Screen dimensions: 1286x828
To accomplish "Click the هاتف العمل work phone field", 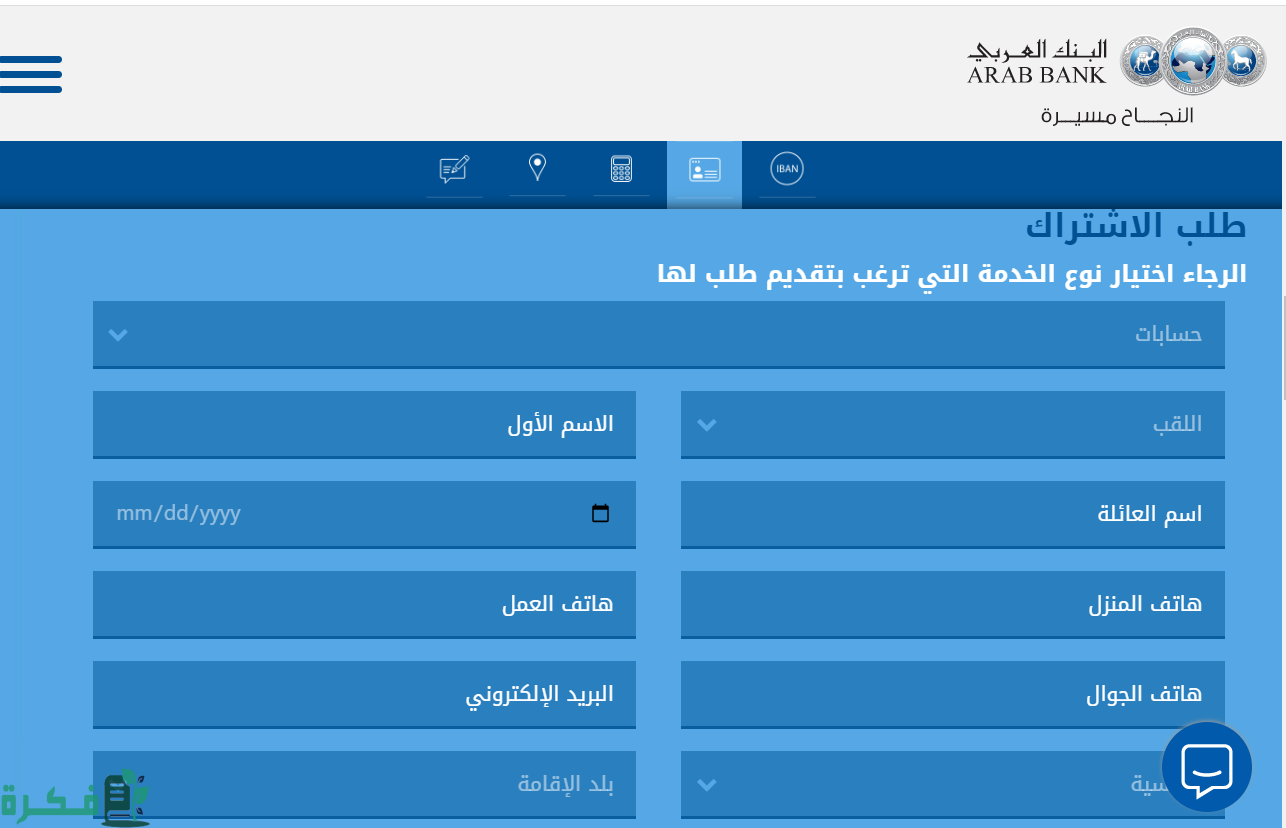I will 364,604.
